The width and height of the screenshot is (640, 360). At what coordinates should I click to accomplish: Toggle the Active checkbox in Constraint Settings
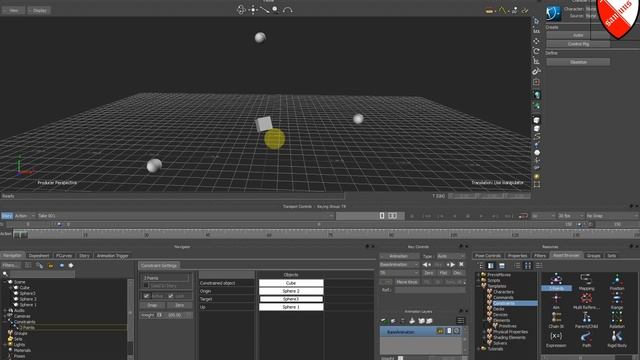tap(146, 296)
